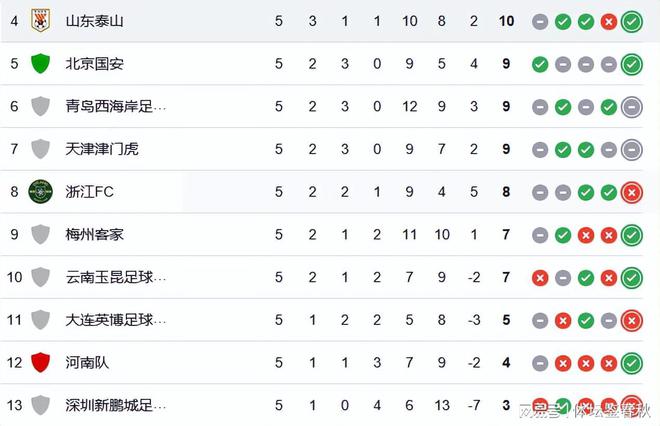Select the 河南队 team name
The height and width of the screenshot is (426, 660).
click(x=87, y=362)
